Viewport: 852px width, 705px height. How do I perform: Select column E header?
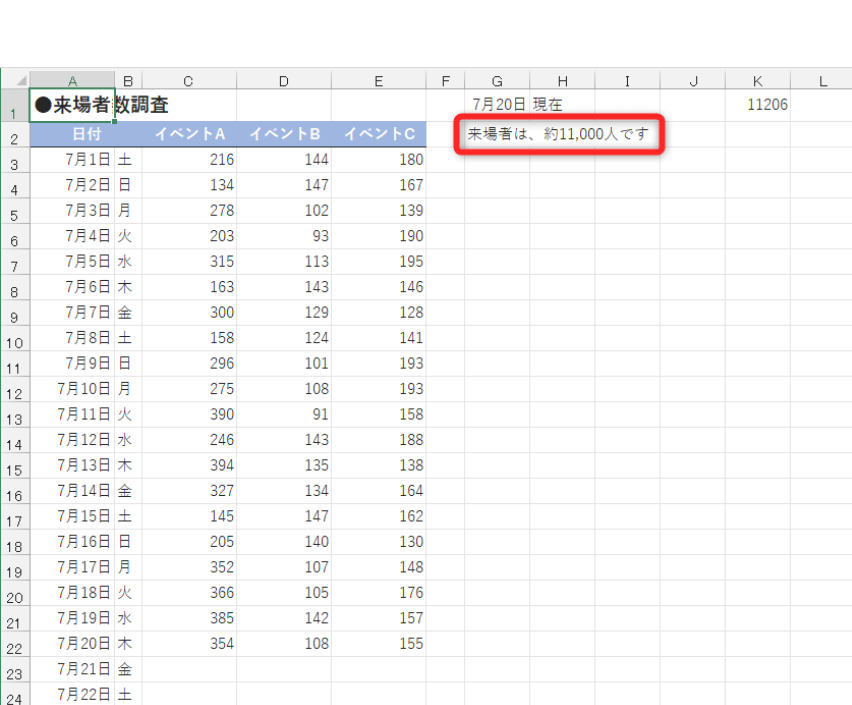coord(379,81)
